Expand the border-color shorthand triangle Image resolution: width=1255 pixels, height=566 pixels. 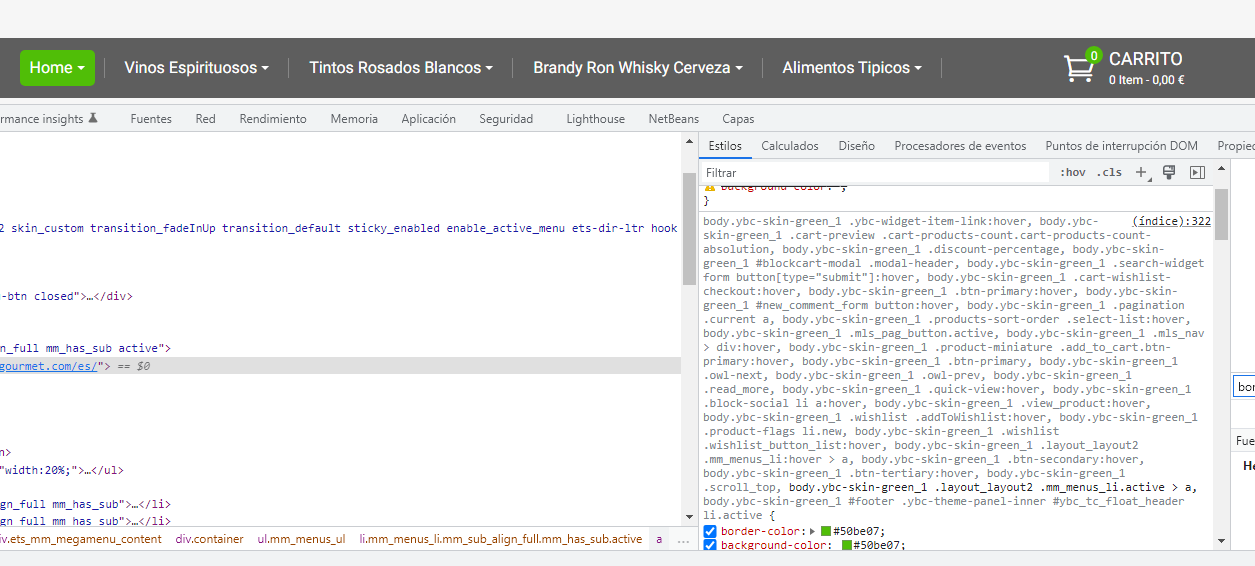click(812, 531)
